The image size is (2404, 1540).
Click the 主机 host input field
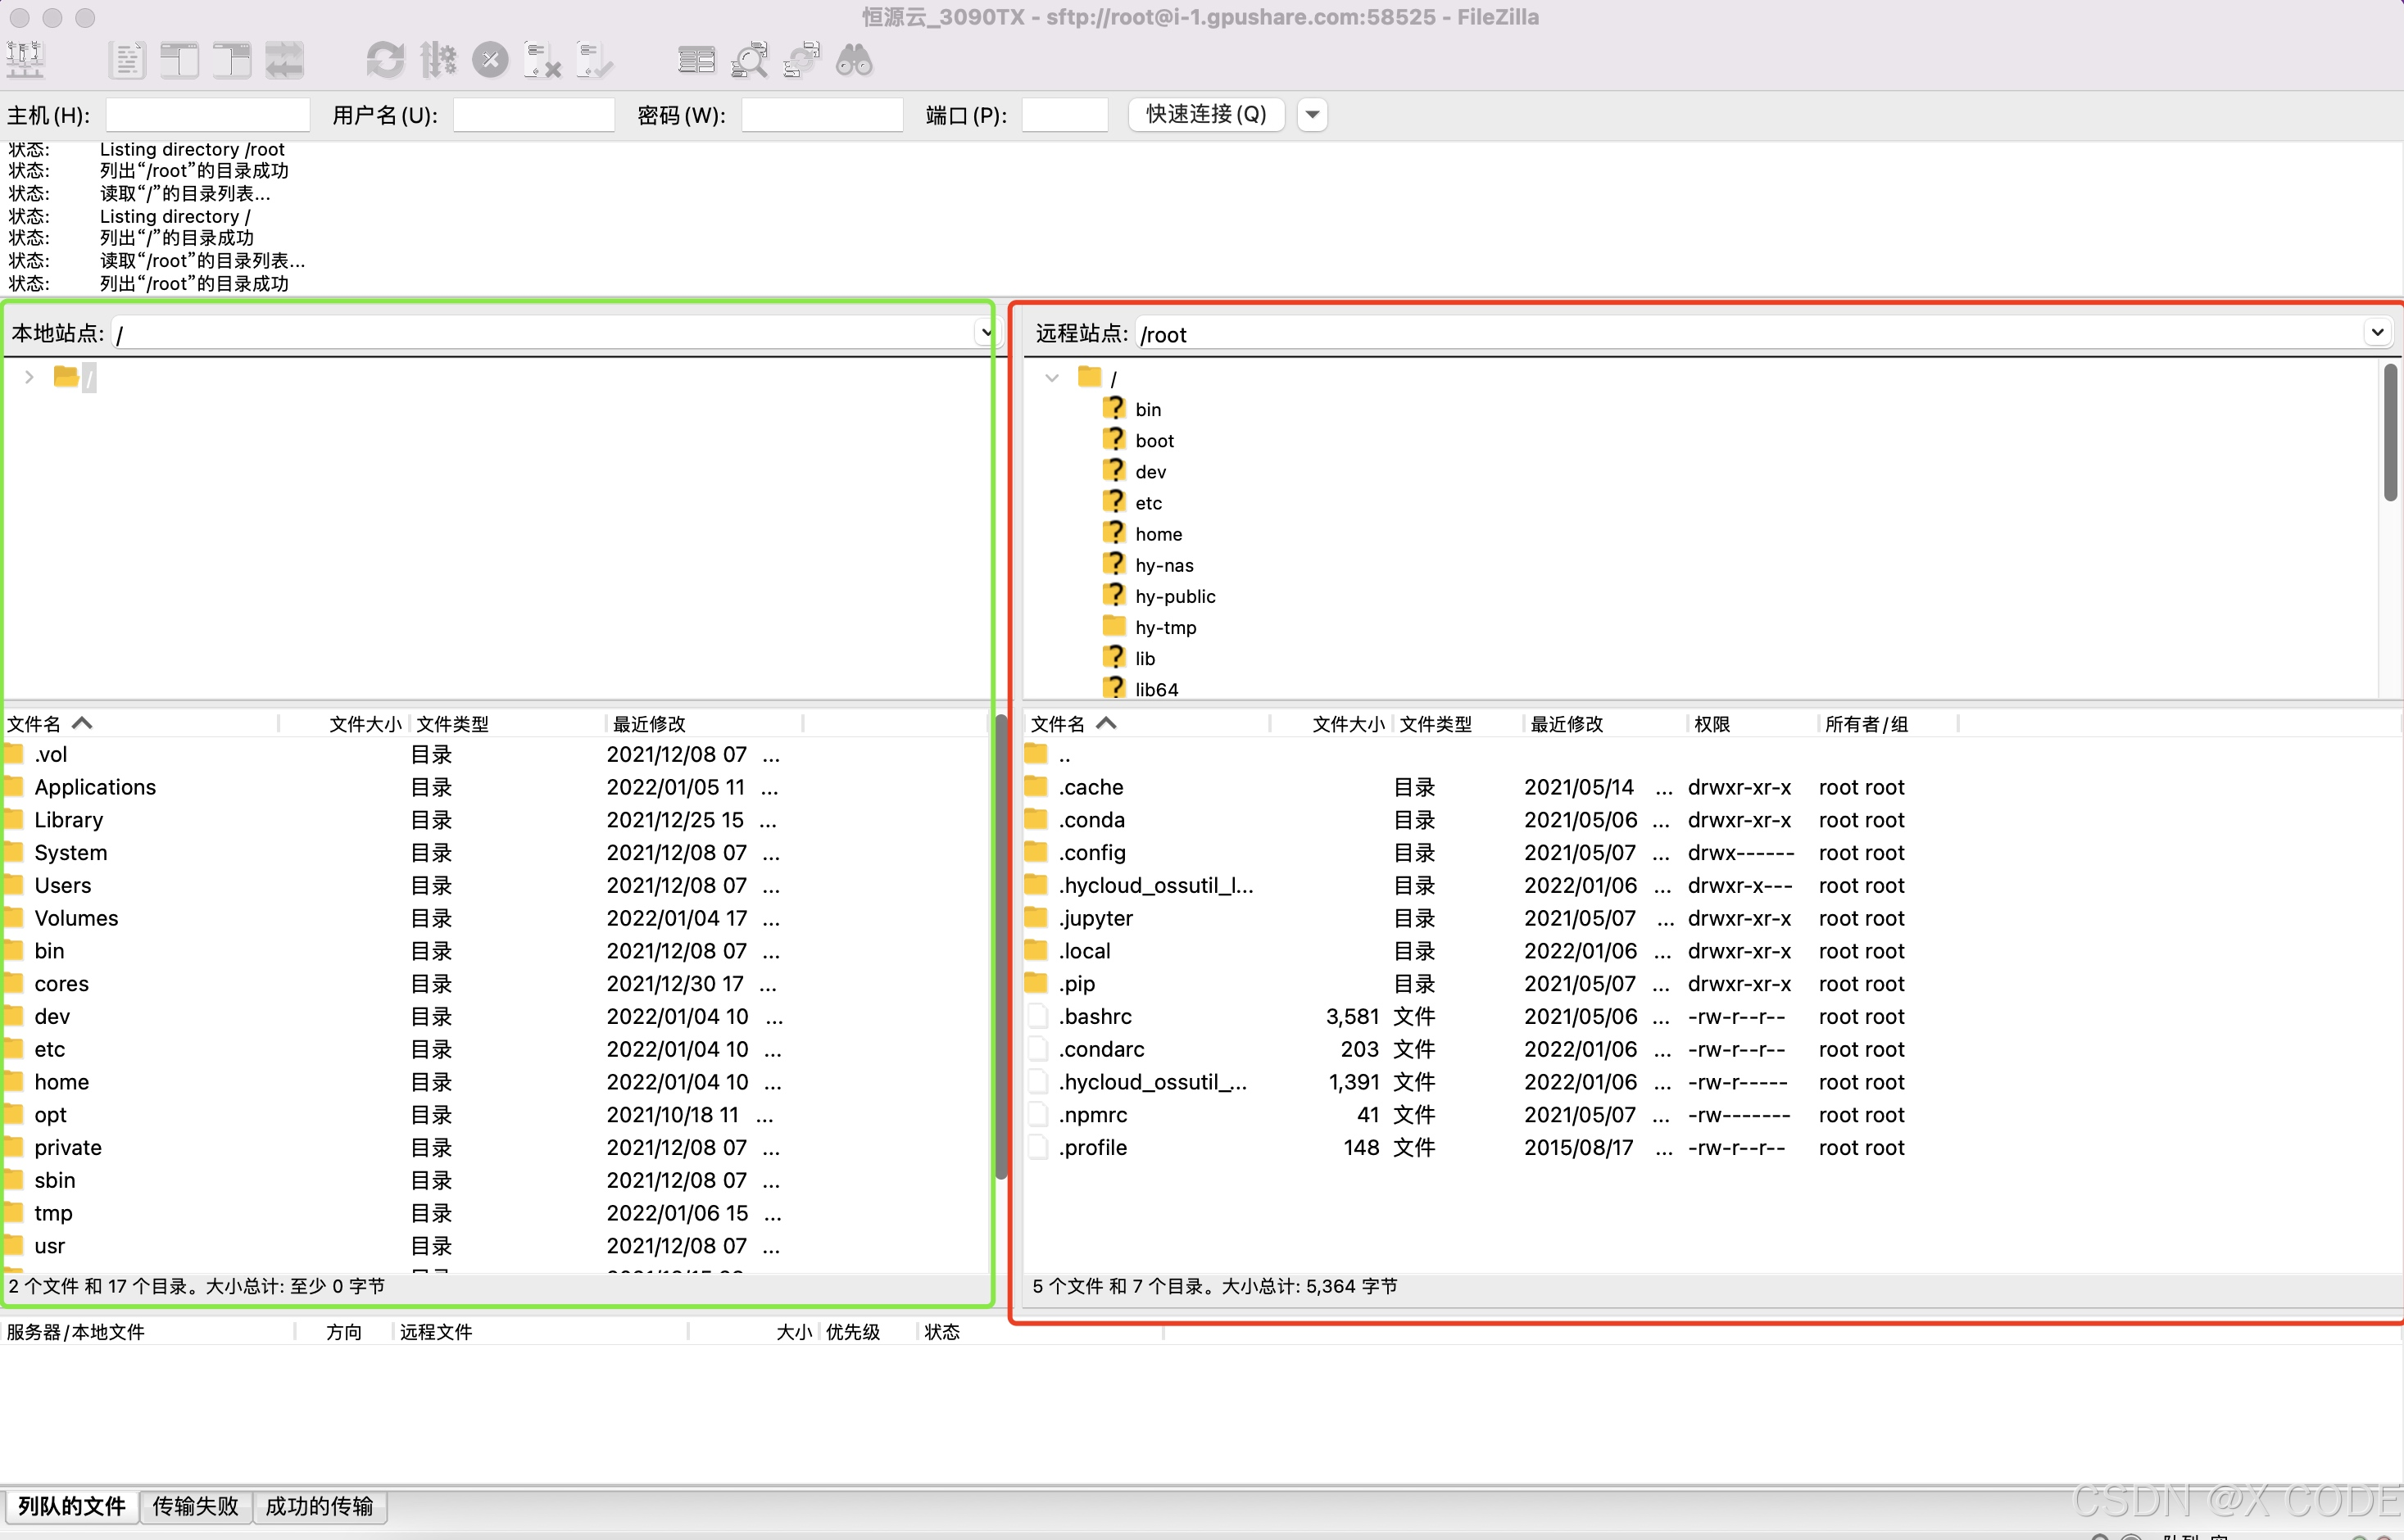pyautogui.click(x=207, y=115)
